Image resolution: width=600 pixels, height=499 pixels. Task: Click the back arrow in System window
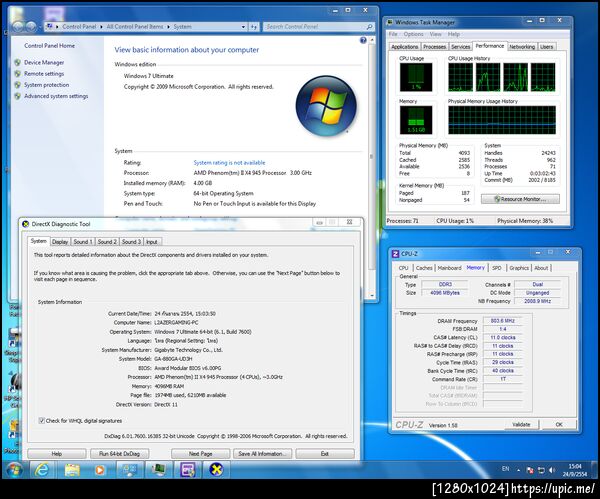18,26
